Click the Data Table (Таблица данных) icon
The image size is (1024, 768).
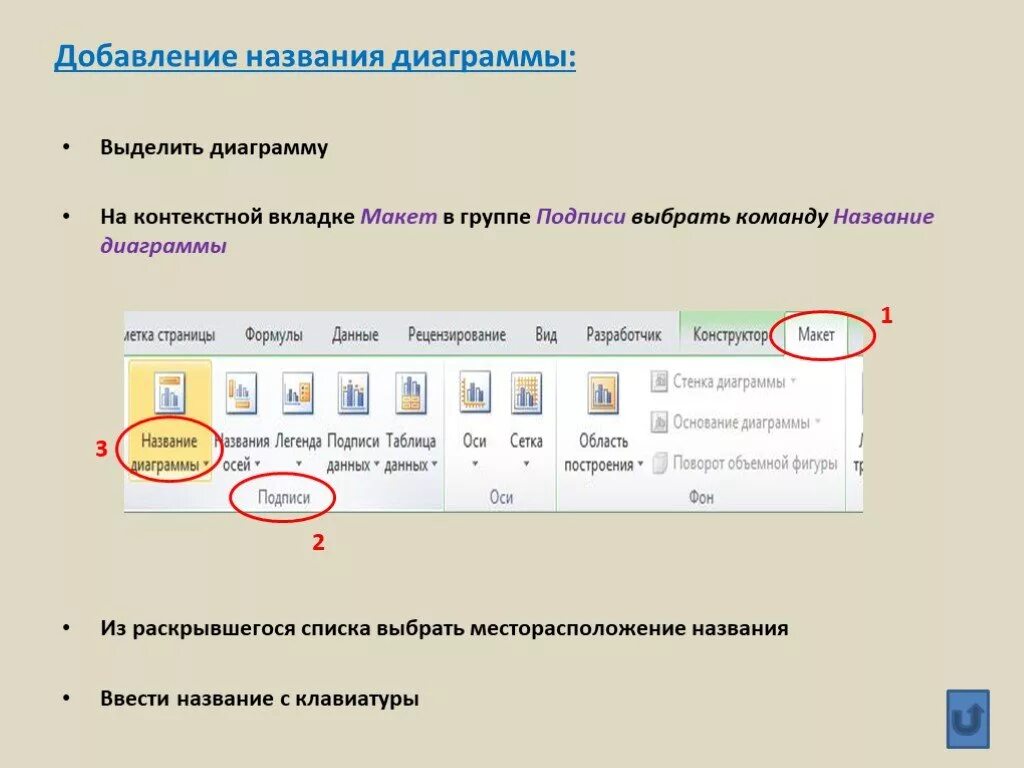tap(411, 393)
